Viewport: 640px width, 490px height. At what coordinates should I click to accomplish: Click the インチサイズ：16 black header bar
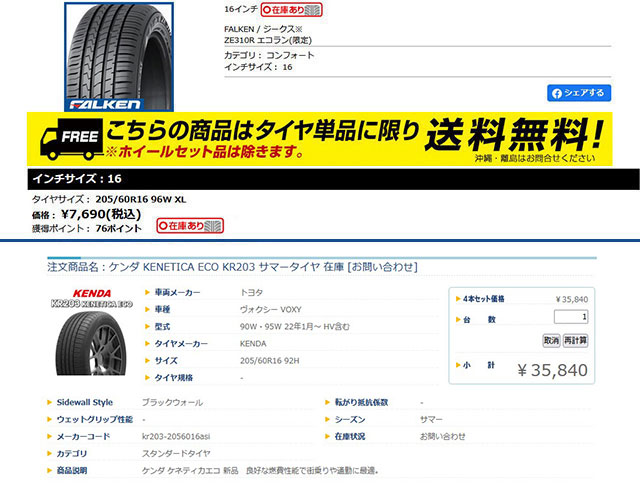click(x=333, y=179)
